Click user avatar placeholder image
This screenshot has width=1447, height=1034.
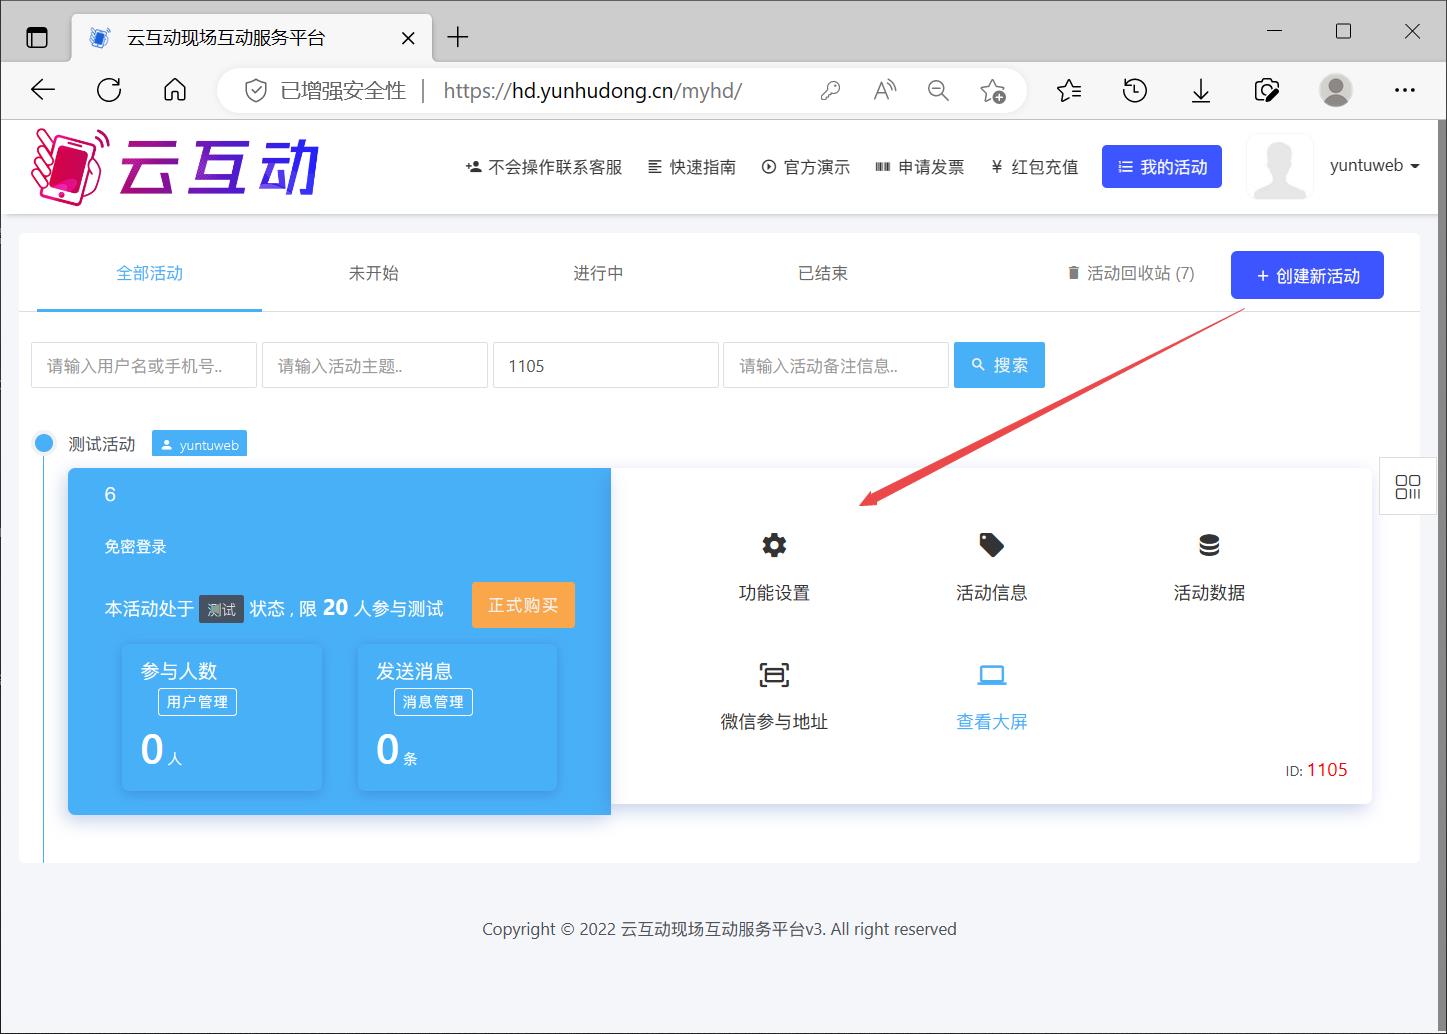[1279, 167]
